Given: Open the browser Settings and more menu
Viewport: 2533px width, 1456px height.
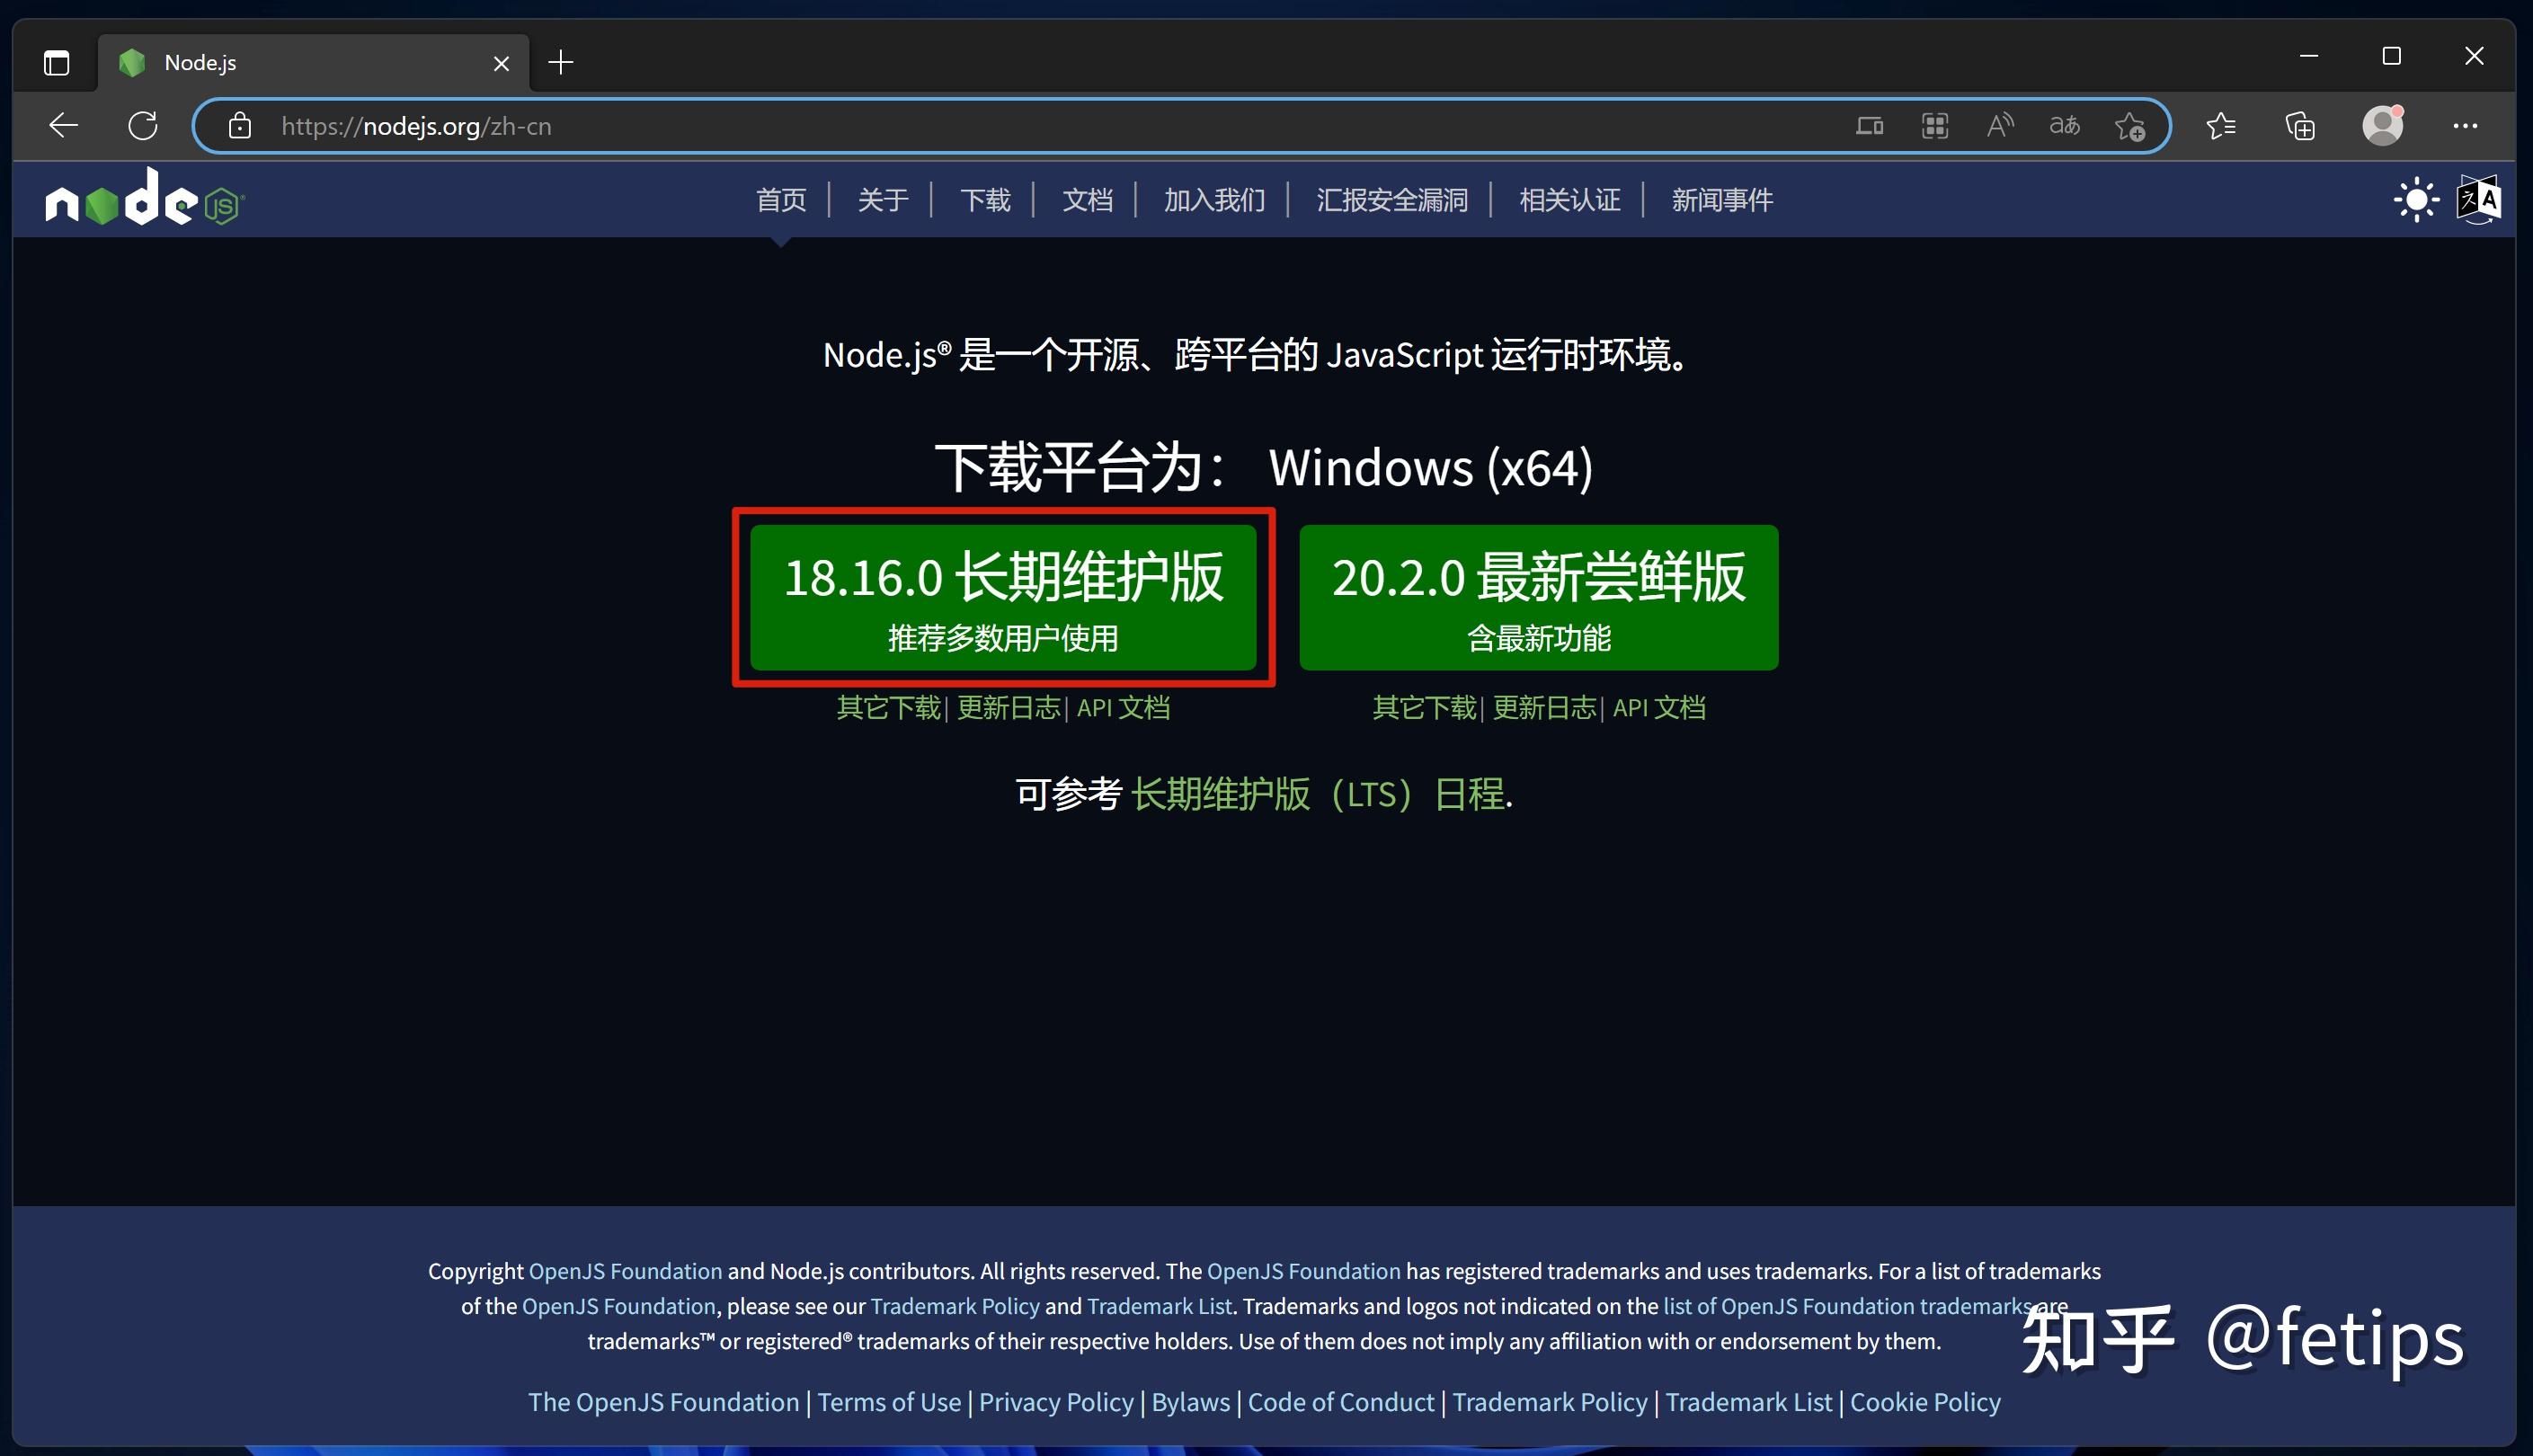Looking at the screenshot, I should (2464, 126).
